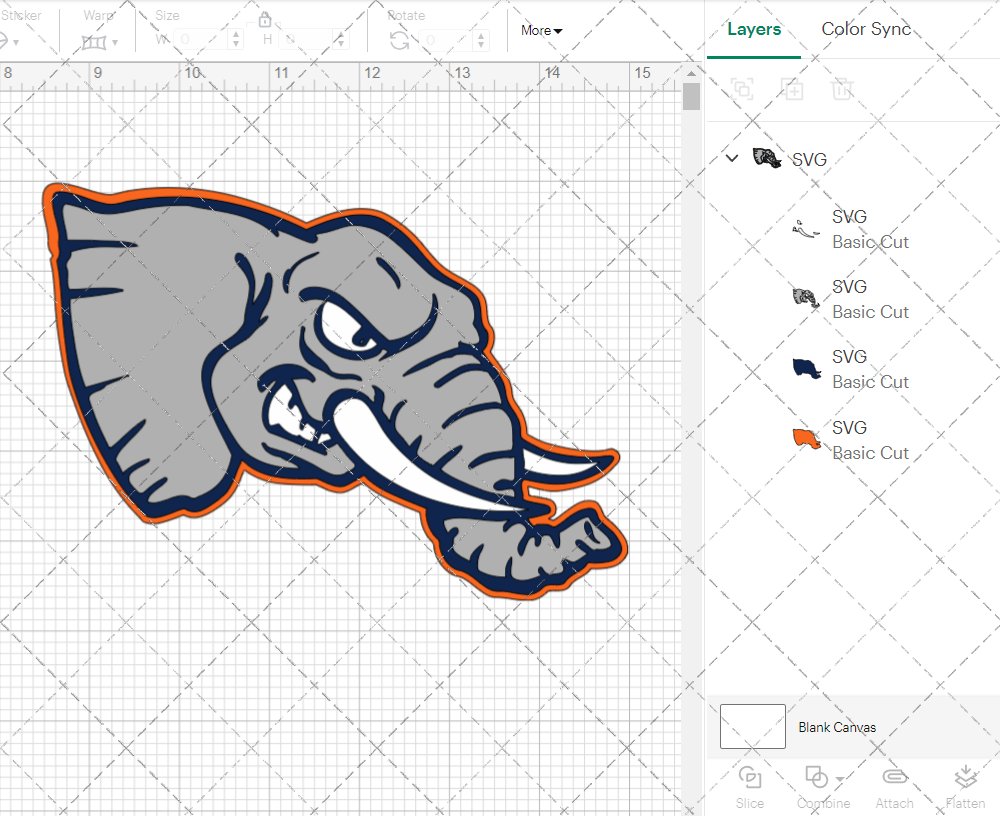Click the rotation angle input field
The image size is (1000, 816).
pos(446,40)
